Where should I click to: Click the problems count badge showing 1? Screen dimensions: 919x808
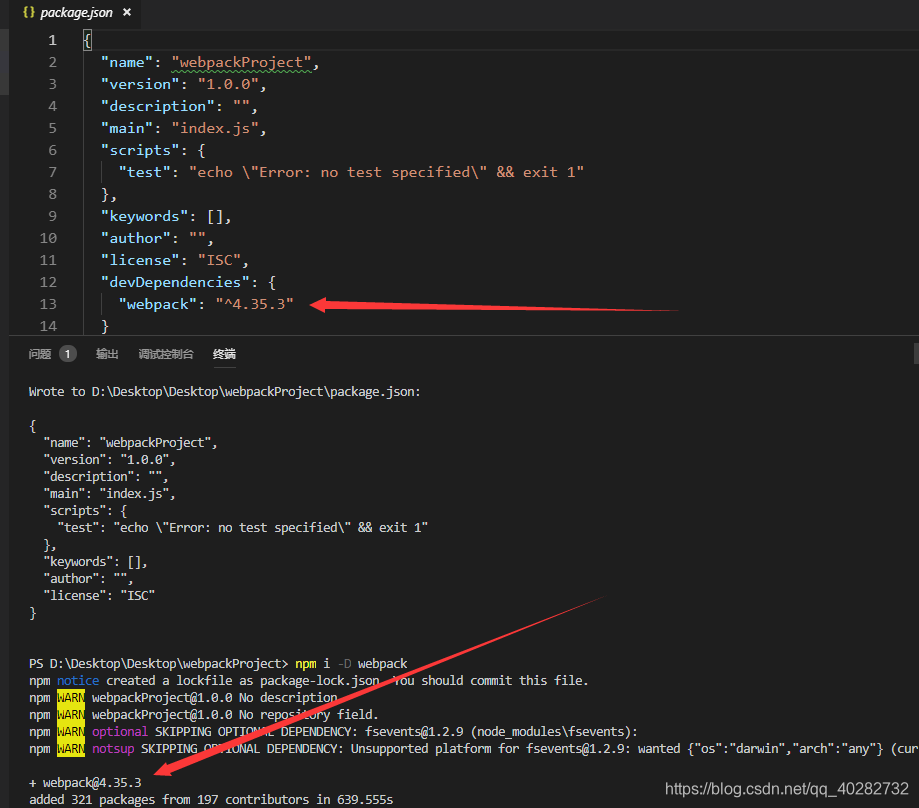click(68, 354)
